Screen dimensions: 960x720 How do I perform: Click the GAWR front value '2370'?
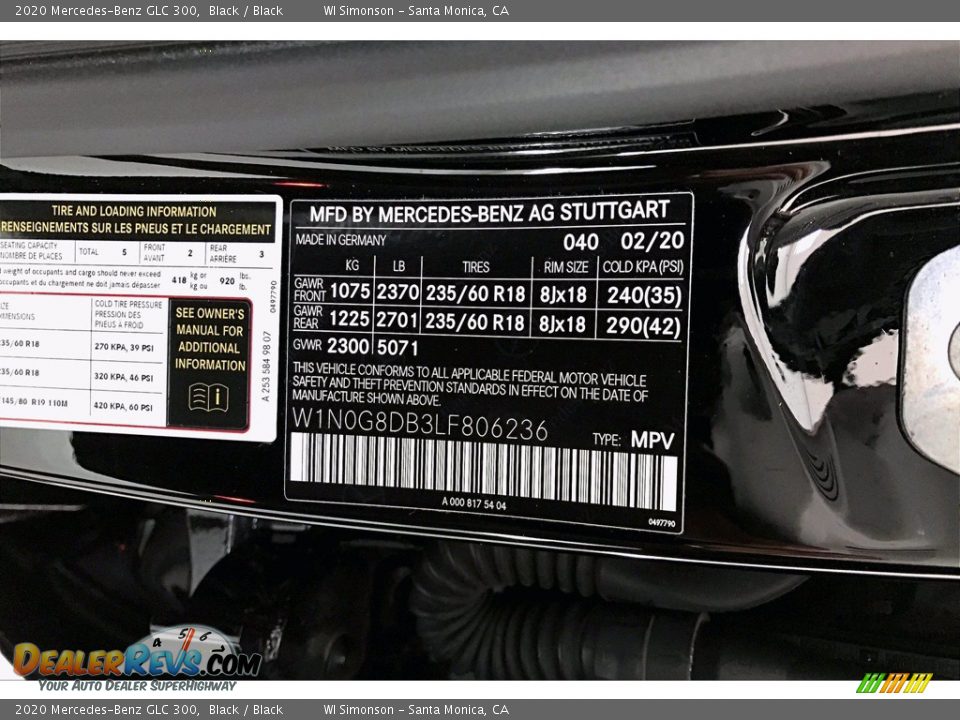point(397,292)
